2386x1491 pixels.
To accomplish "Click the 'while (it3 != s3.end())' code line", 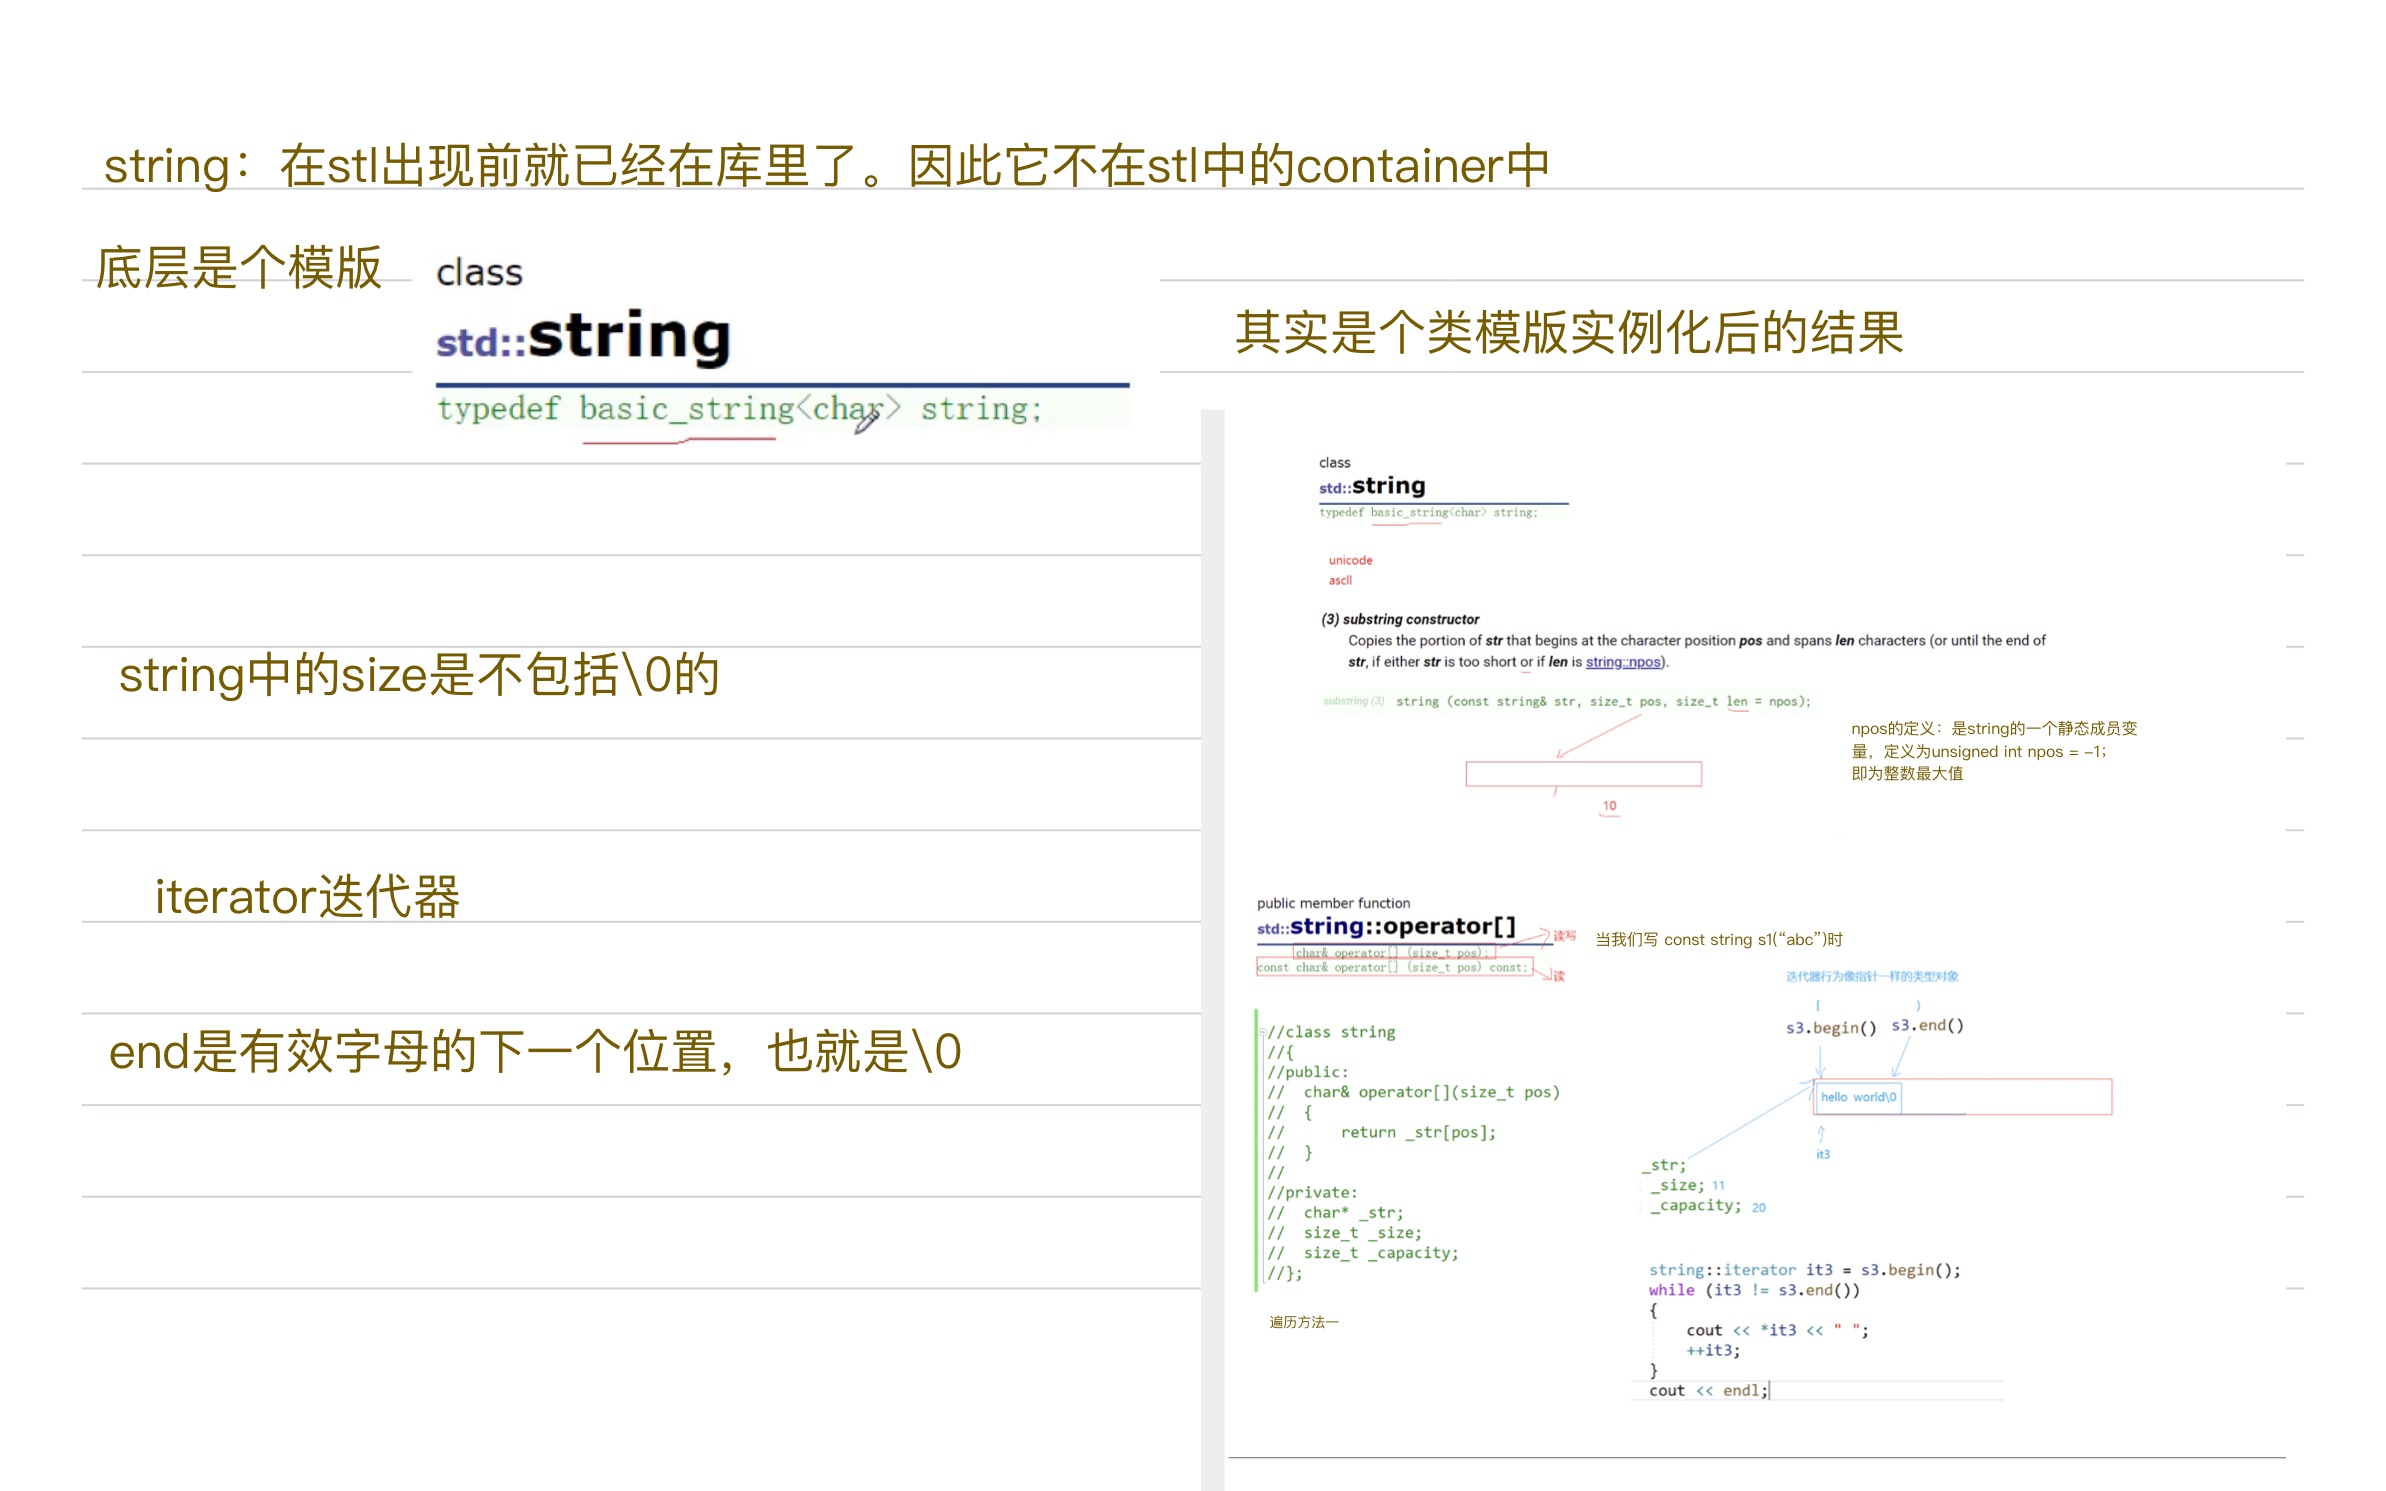I will 1754,1290.
